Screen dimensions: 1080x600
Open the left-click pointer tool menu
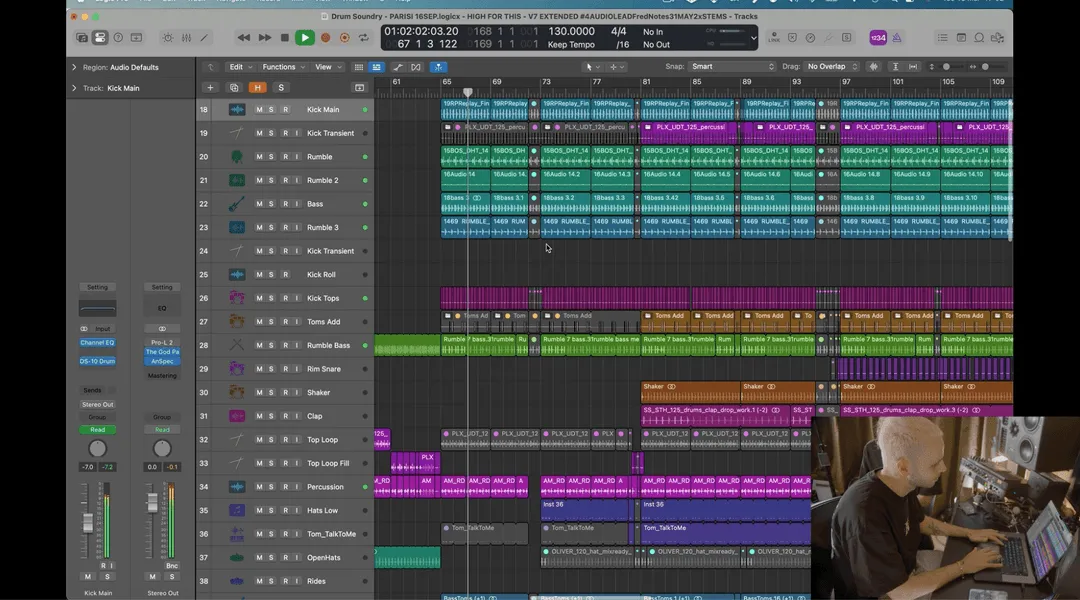[592, 67]
